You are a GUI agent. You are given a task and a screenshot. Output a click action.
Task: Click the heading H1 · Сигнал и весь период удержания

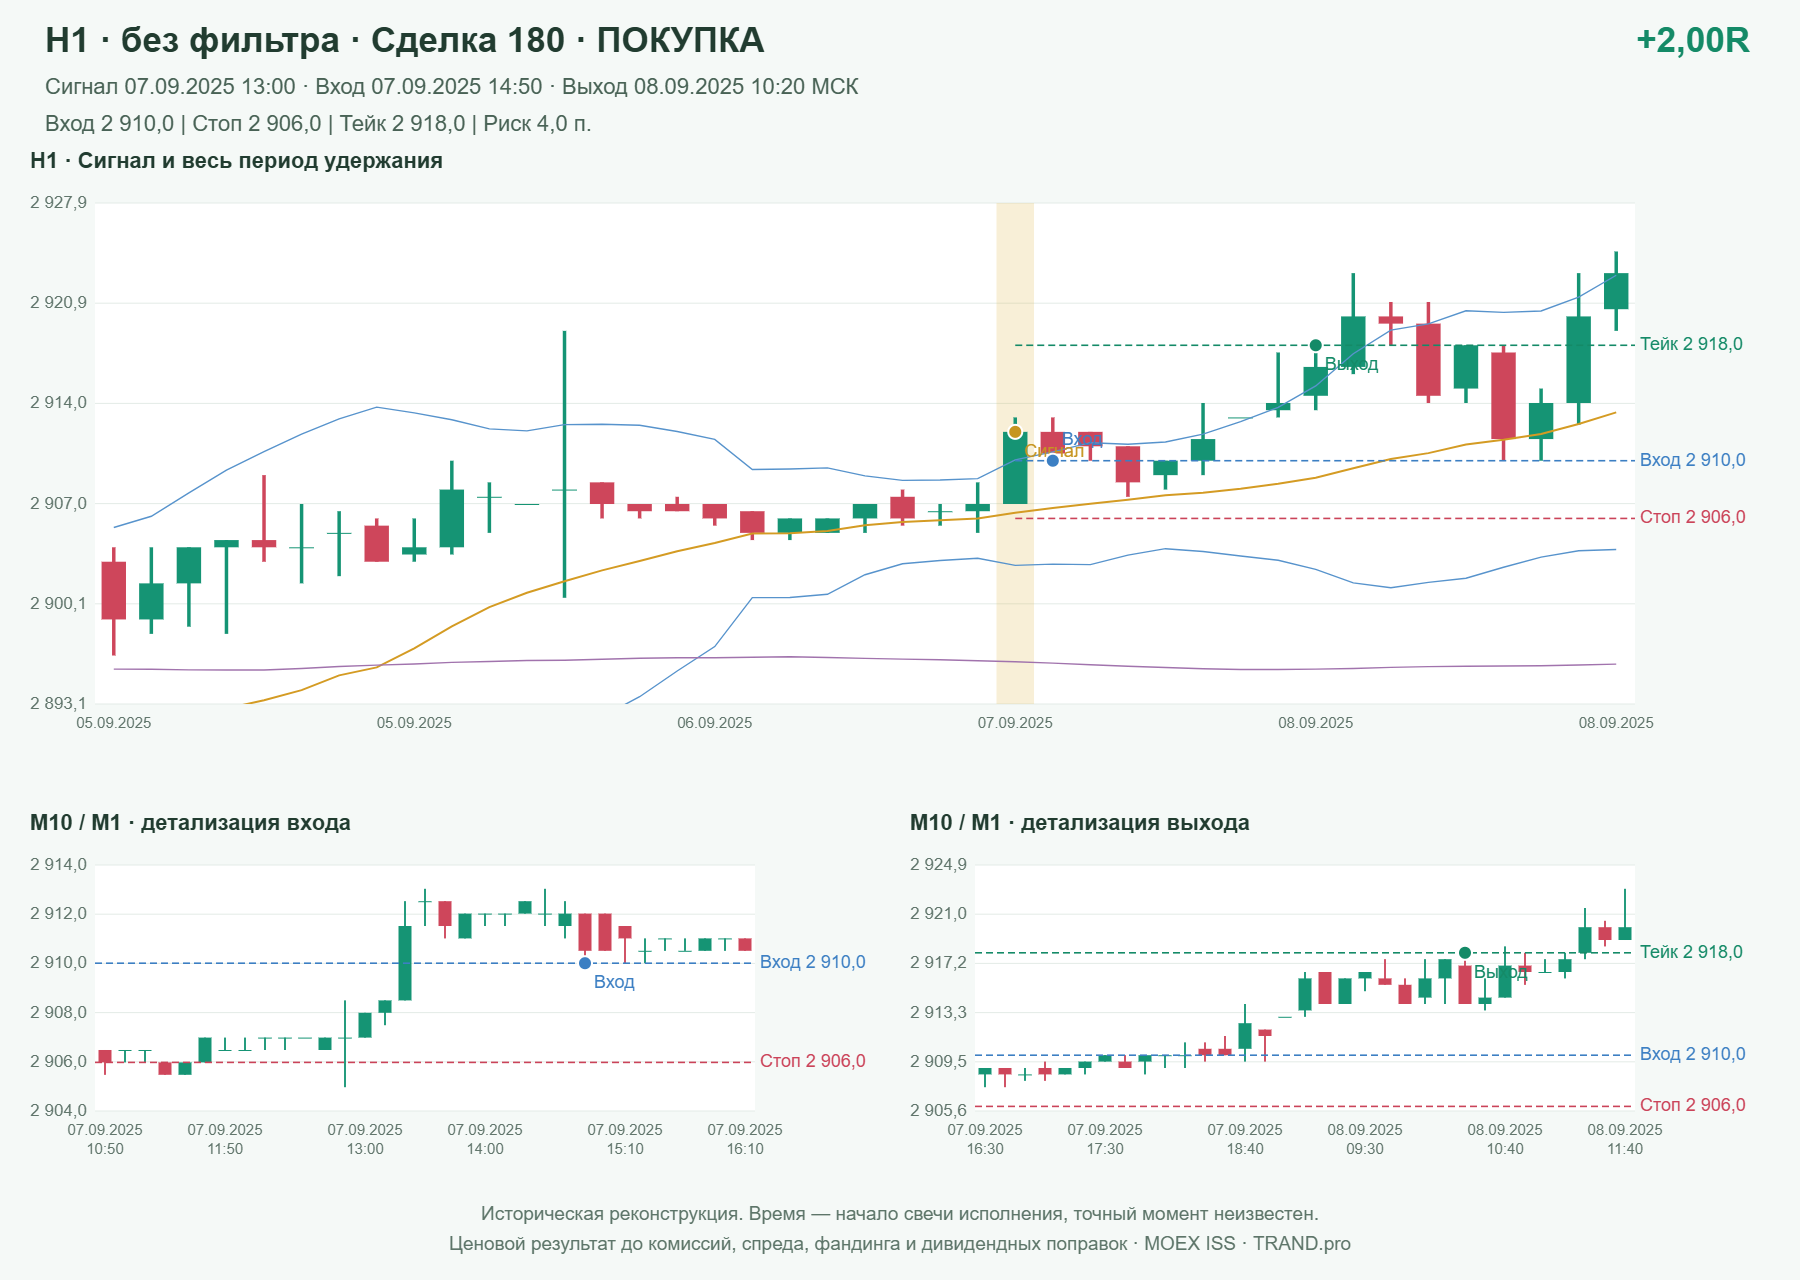236,161
